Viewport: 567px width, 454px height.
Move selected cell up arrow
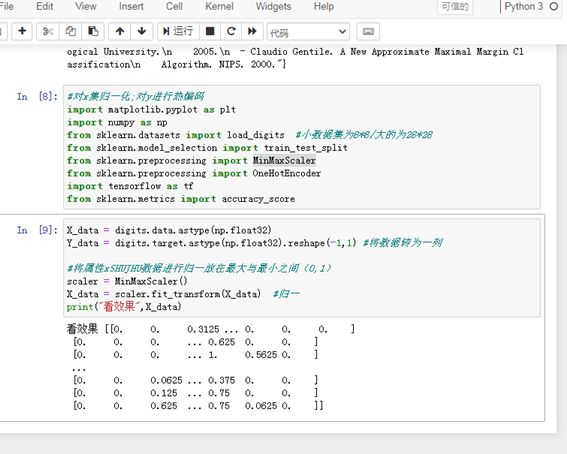coord(120,31)
